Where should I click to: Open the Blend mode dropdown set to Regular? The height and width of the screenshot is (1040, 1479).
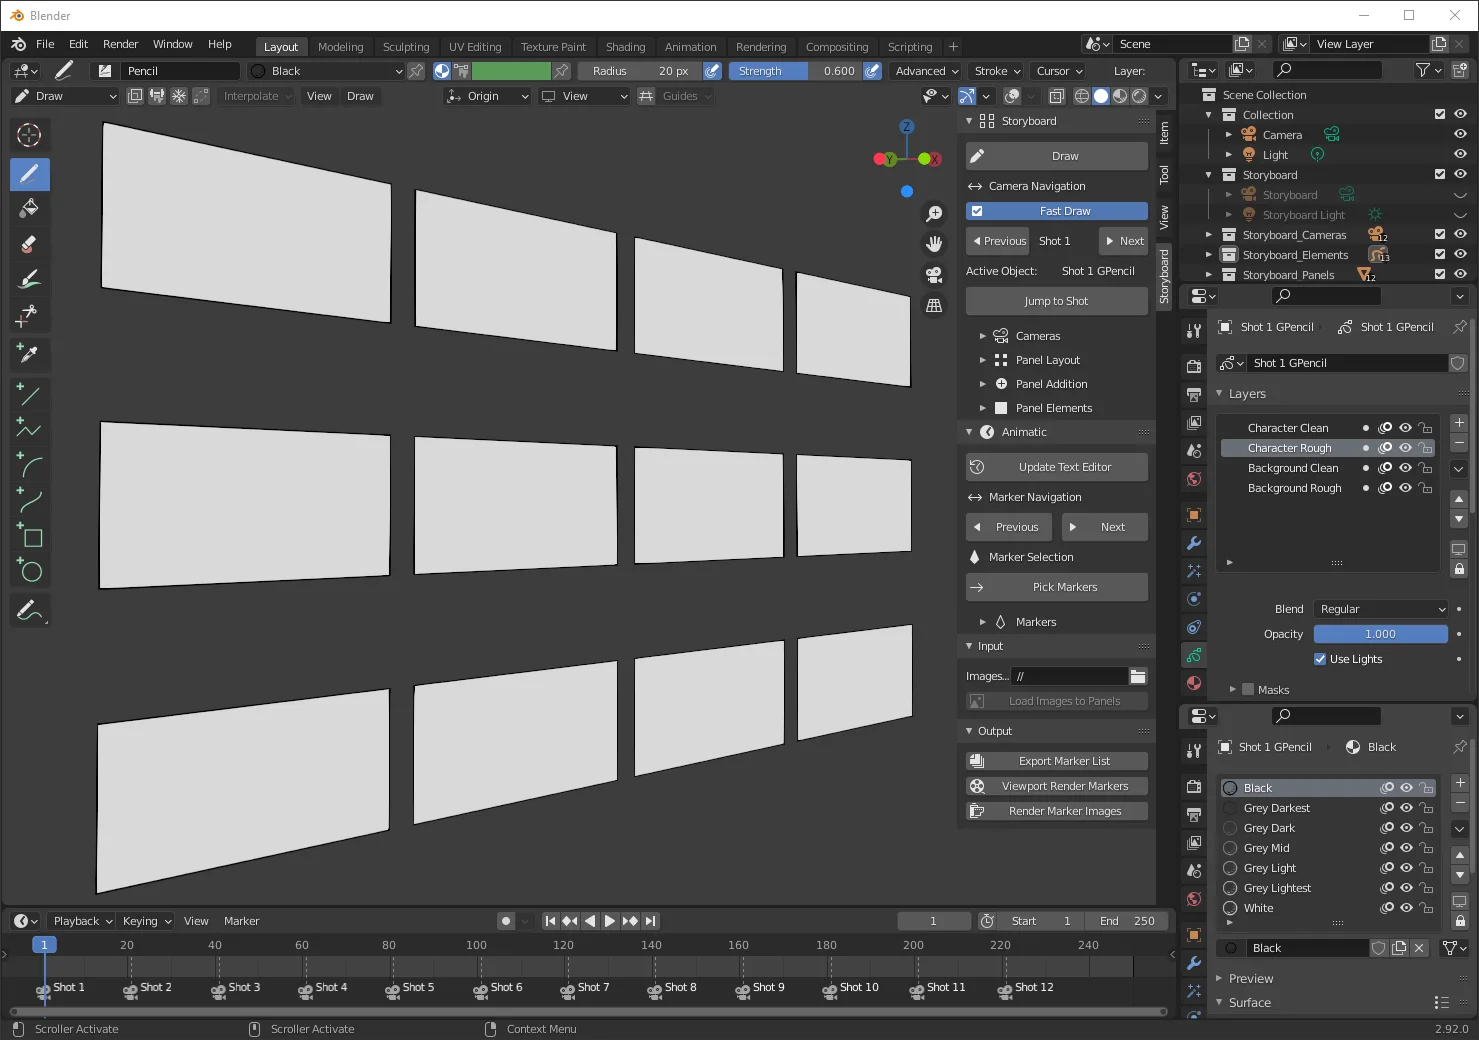point(1380,608)
